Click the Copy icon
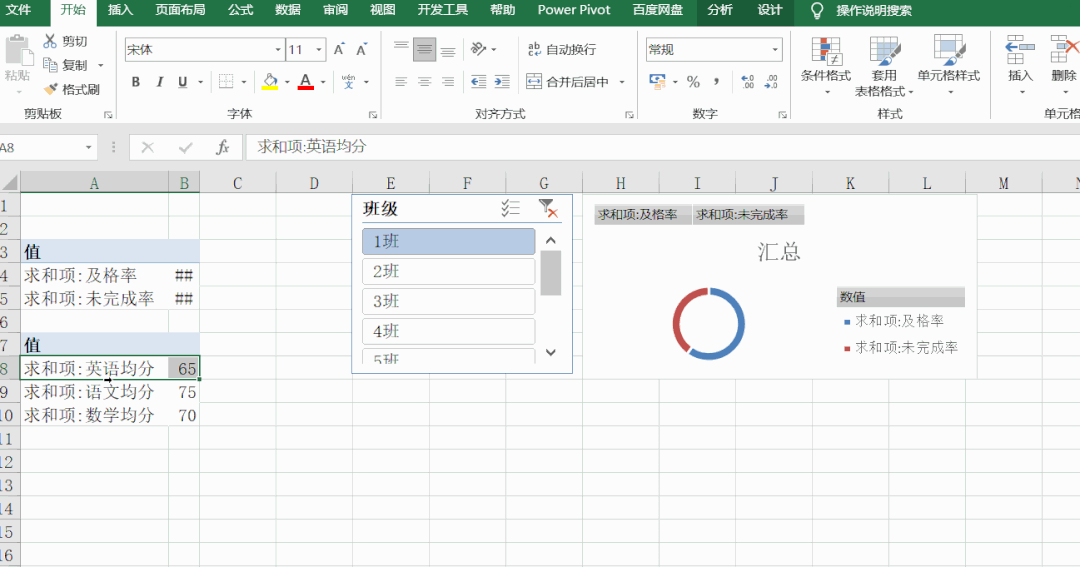This screenshot has width=1080, height=567. [x=50, y=65]
